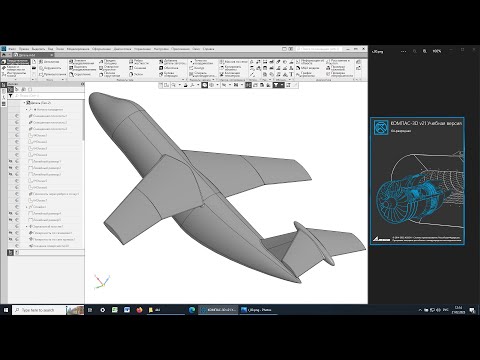
Task: Click the active filter funnel in view toolbar
Action: (x=276, y=85)
